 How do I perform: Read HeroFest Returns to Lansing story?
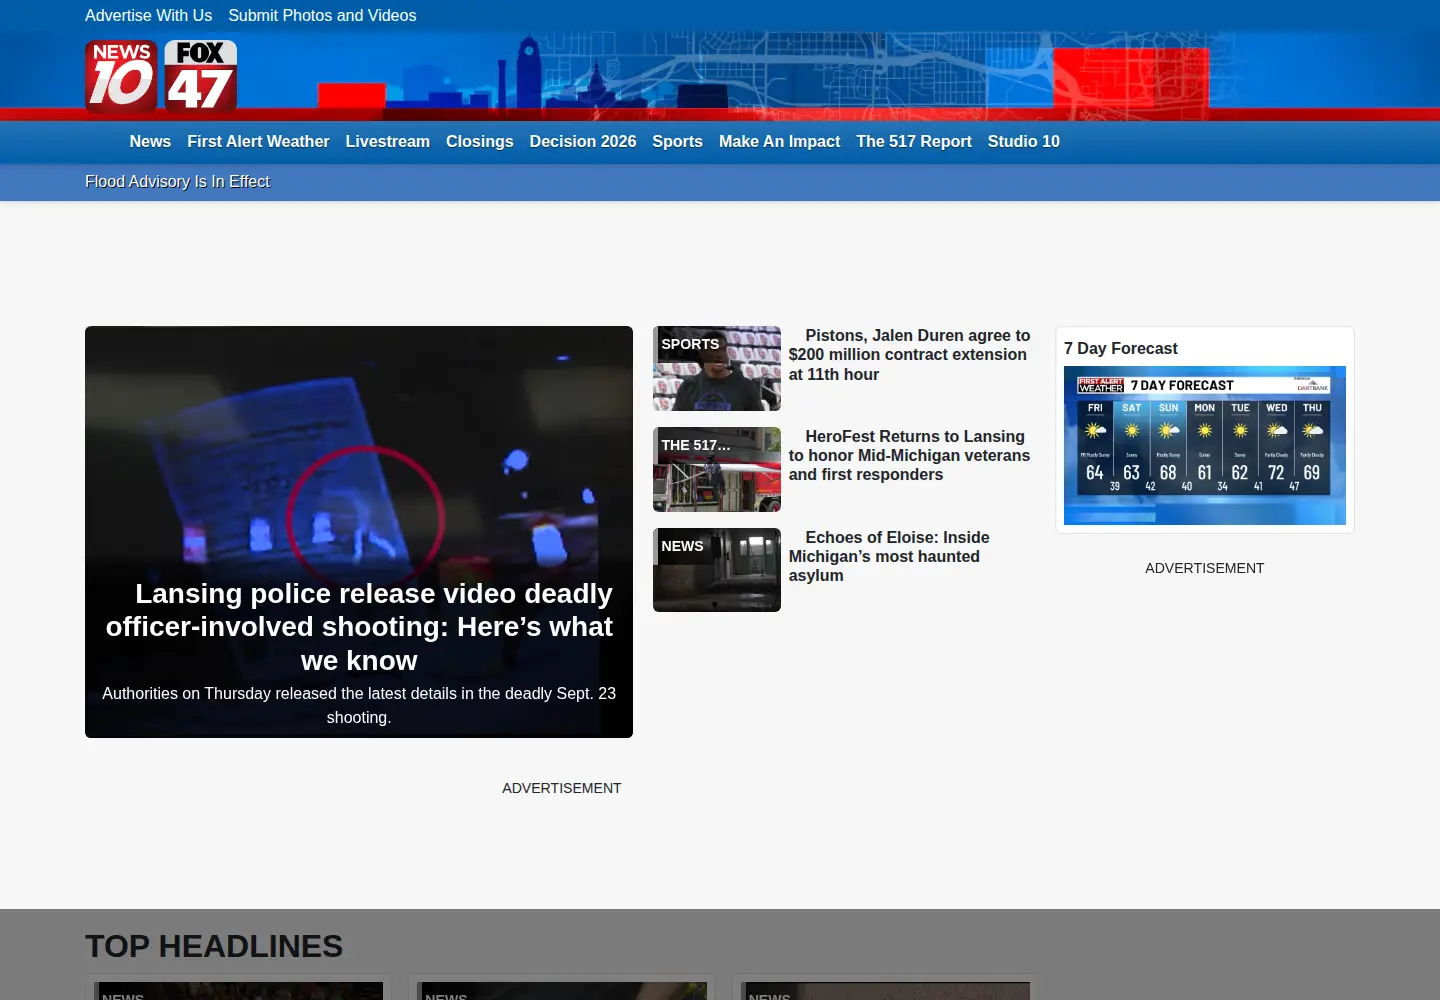(909, 456)
